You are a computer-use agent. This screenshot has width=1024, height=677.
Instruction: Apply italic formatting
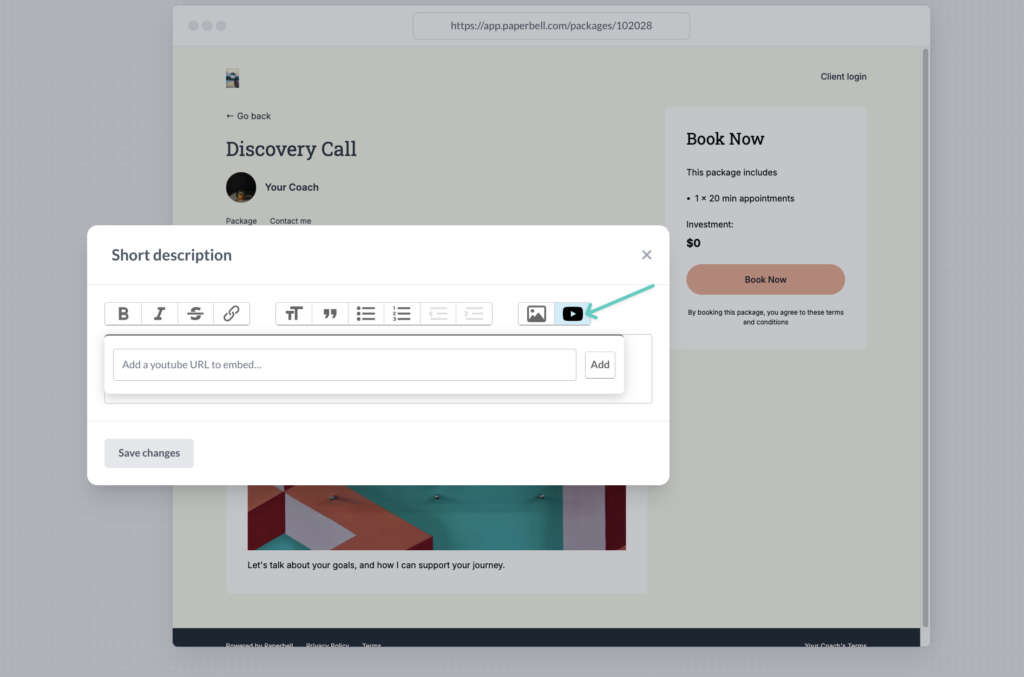159,314
